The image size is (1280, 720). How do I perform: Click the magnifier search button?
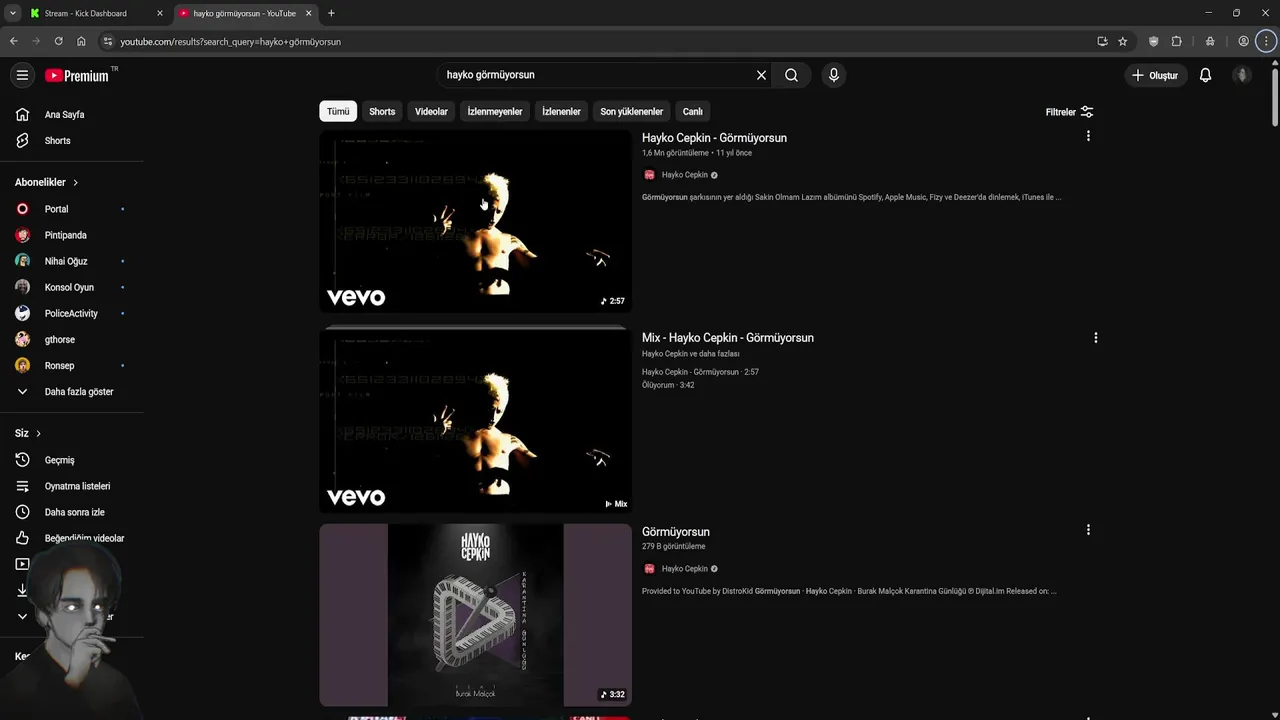[791, 75]
